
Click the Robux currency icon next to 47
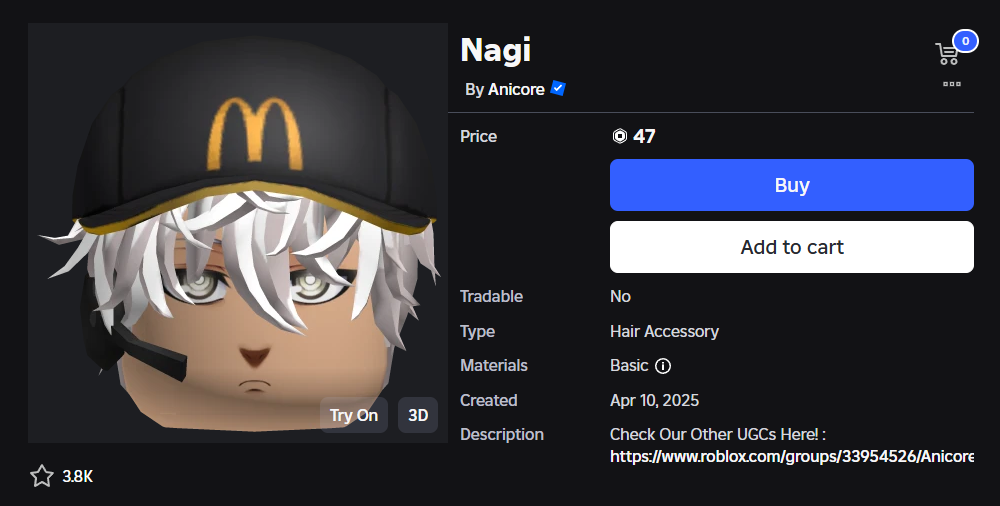(x=620, y=136)
